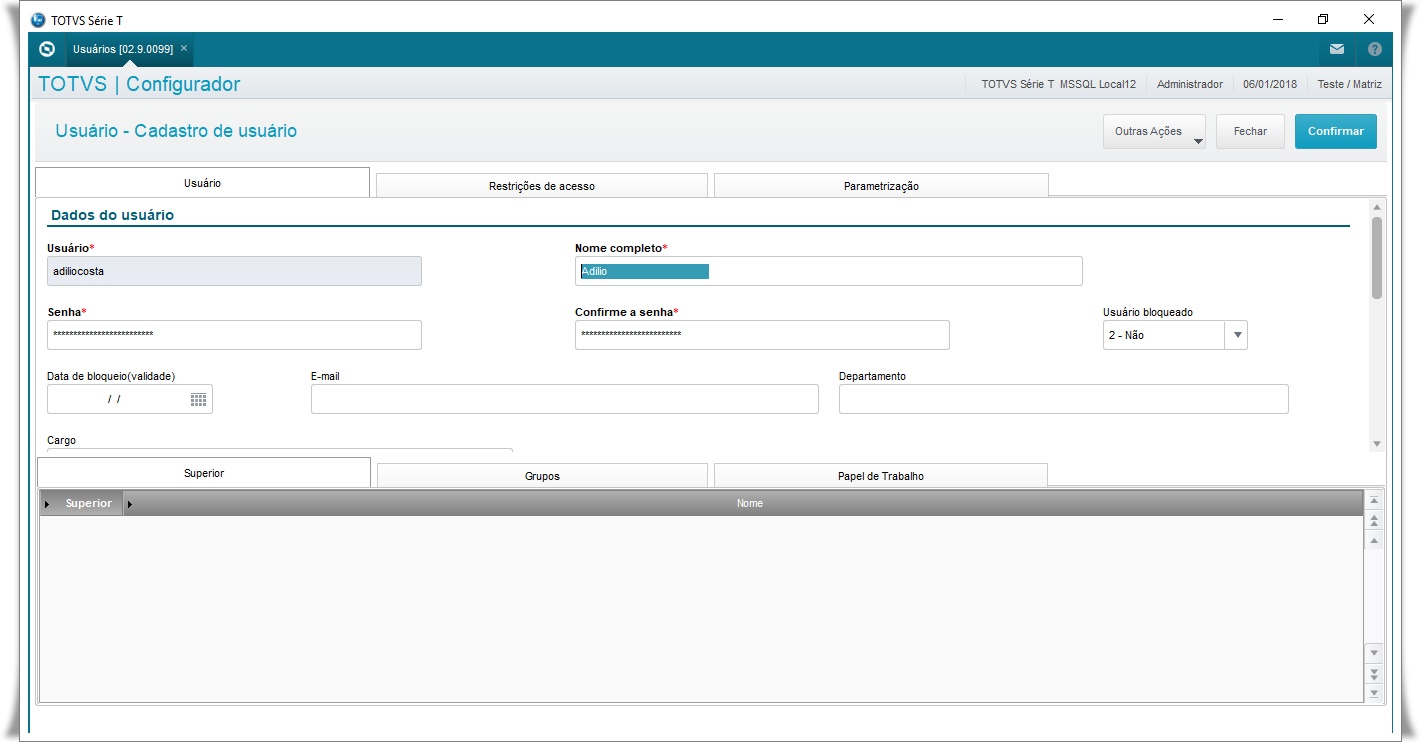This screenshot has height=742, width=1421.
Task: Click the Usuário - Cadastro de usuário heading
Action: tap(176, 131)
